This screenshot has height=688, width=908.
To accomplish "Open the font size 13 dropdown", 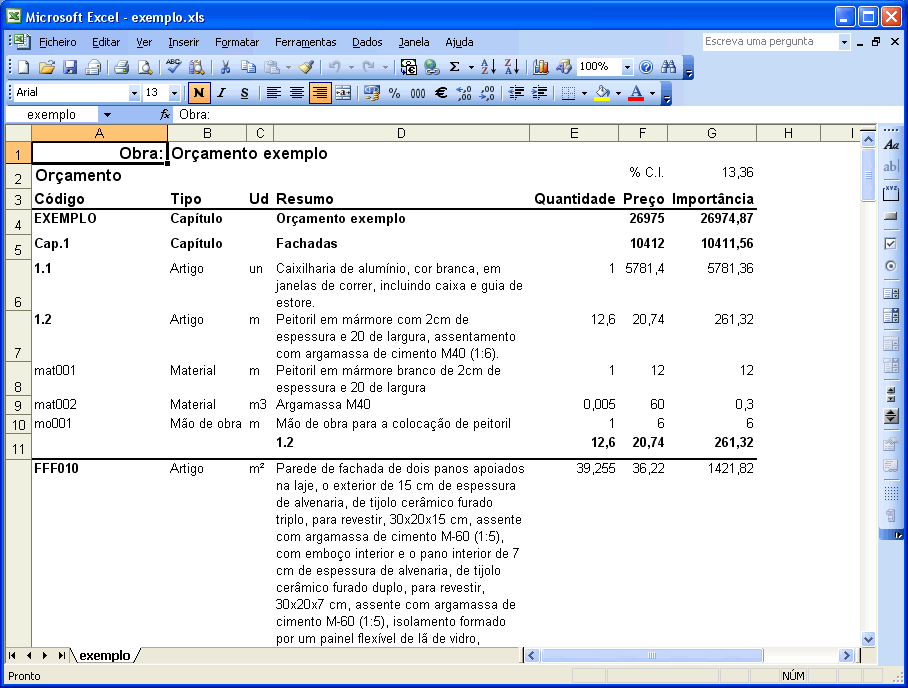I will 174,93.
